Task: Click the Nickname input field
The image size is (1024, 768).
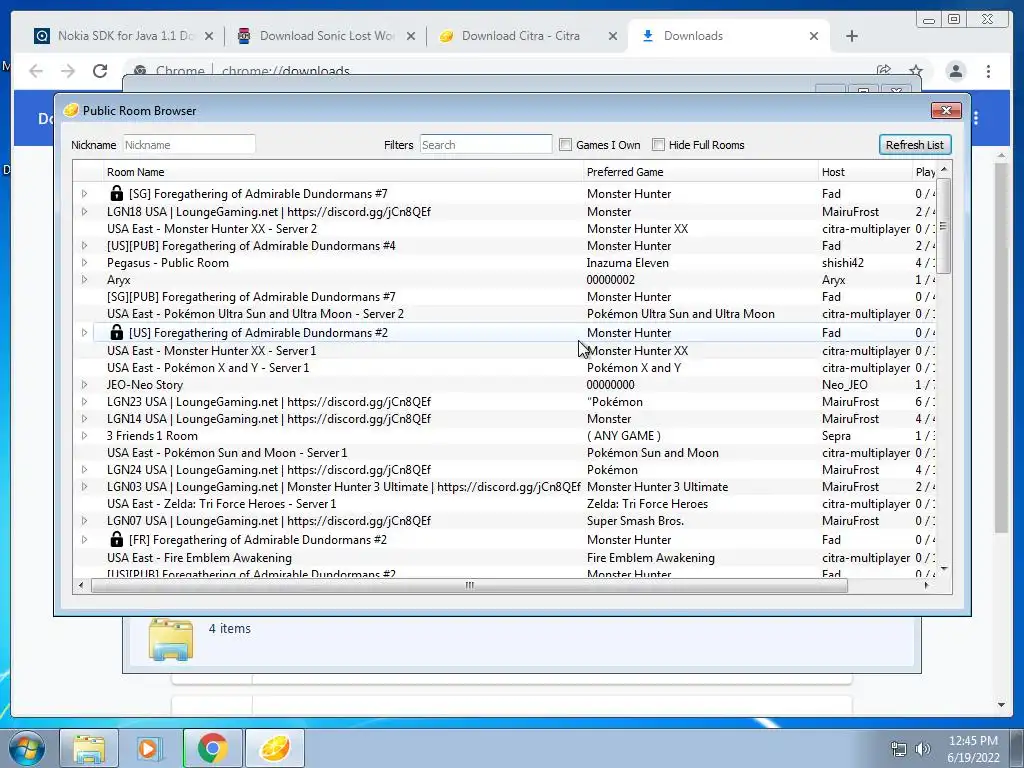Action: tap(189, 144)
